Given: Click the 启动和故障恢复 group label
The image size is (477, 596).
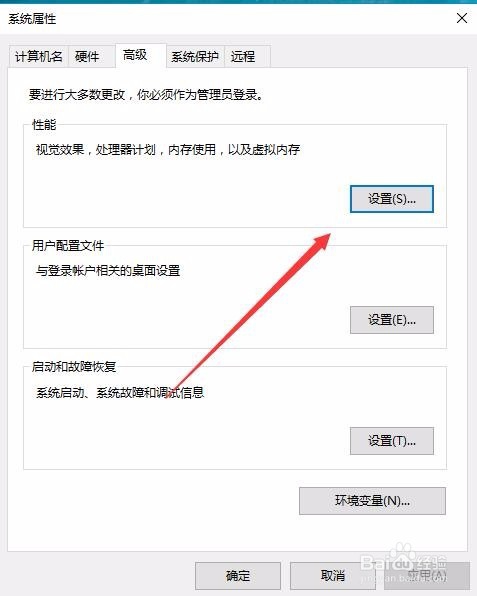Looking at the screenshot, I should coord(74,367).
